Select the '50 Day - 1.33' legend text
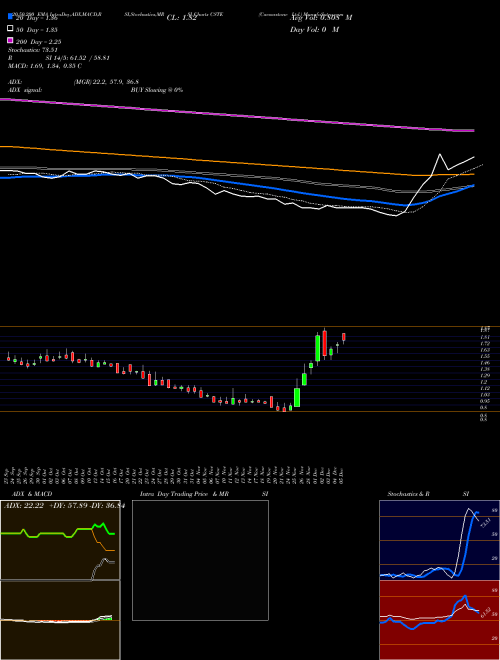Image resolution: width=500 pixels, height=660 pixels. (37, 30)
